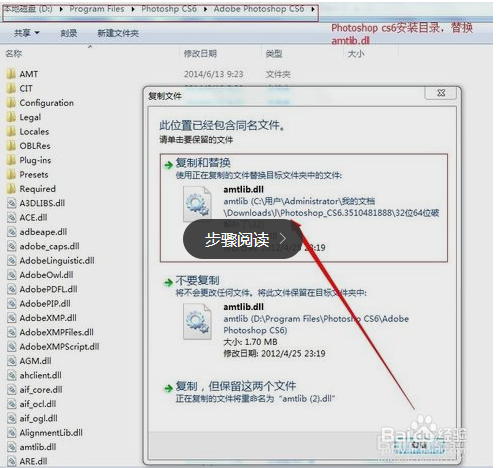Click the 刻录 toolbar button
The height and width of the screenshot is (468, 498).
tap(69, 33)
